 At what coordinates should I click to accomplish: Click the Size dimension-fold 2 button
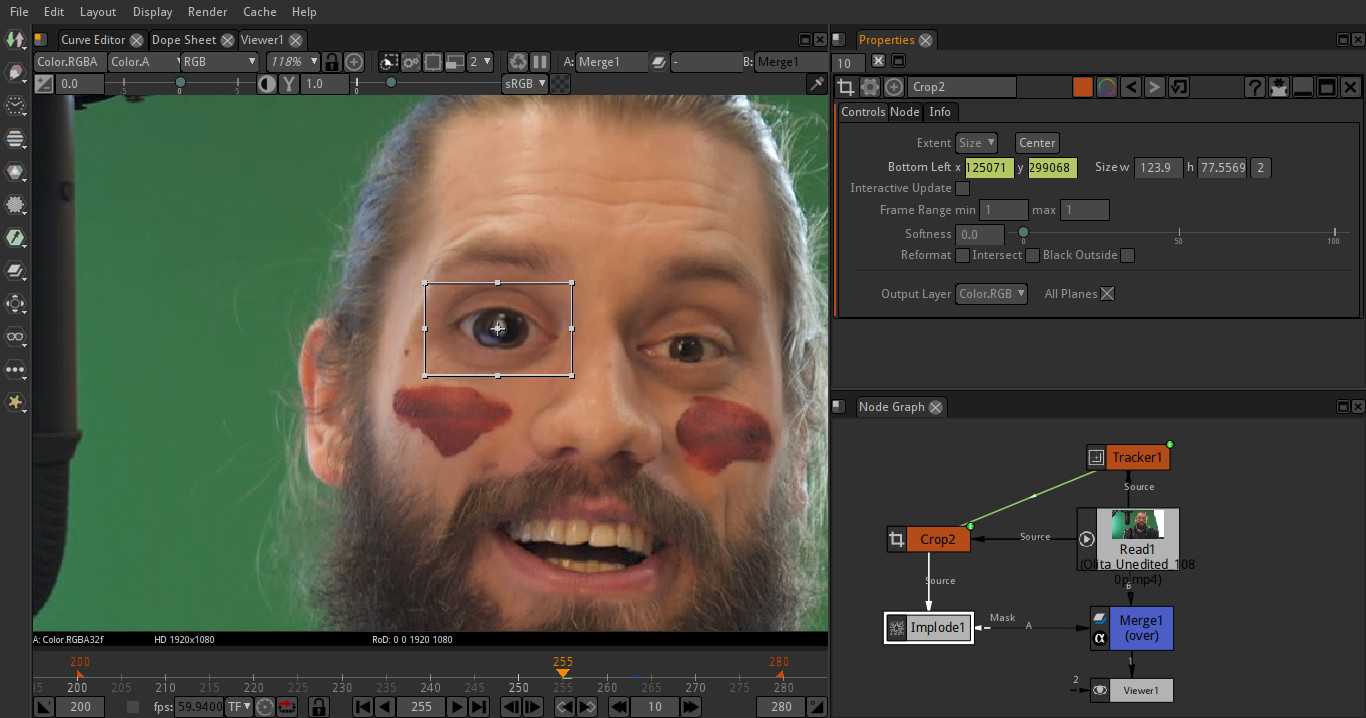[1261, 168]
